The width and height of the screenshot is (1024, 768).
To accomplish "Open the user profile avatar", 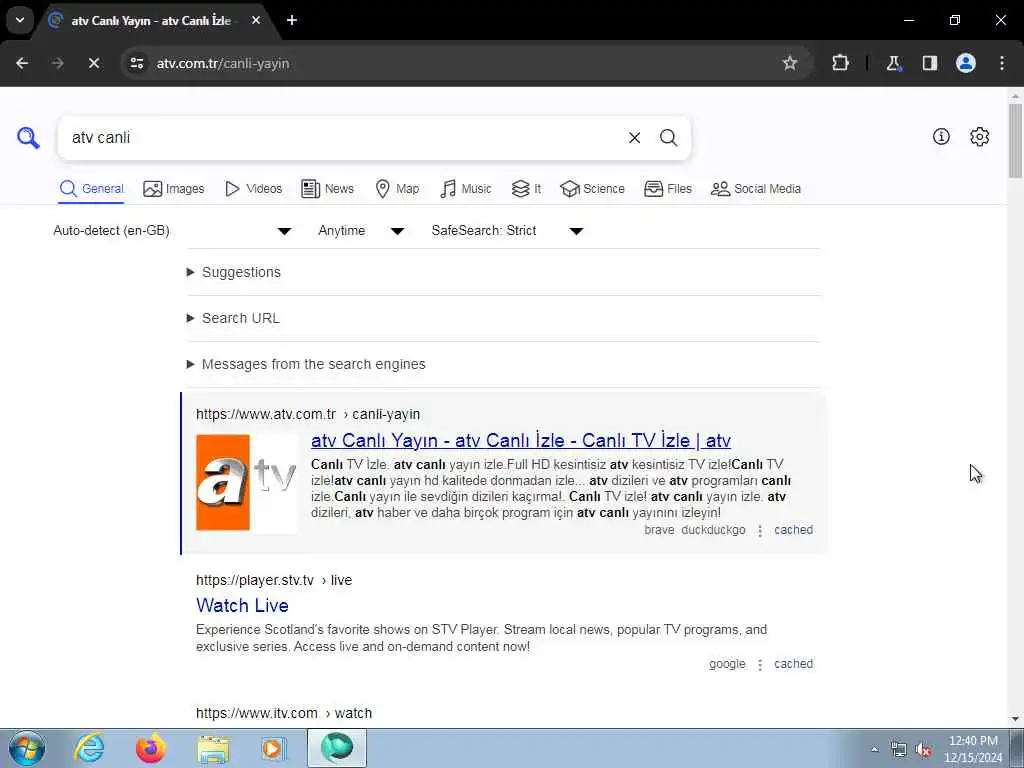I will pyautogui.click(x=966, y=63).
